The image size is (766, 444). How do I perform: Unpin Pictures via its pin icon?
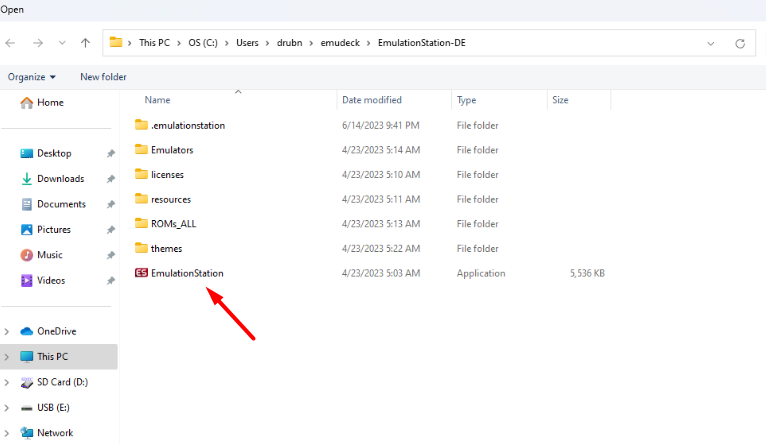coord(111,230)
